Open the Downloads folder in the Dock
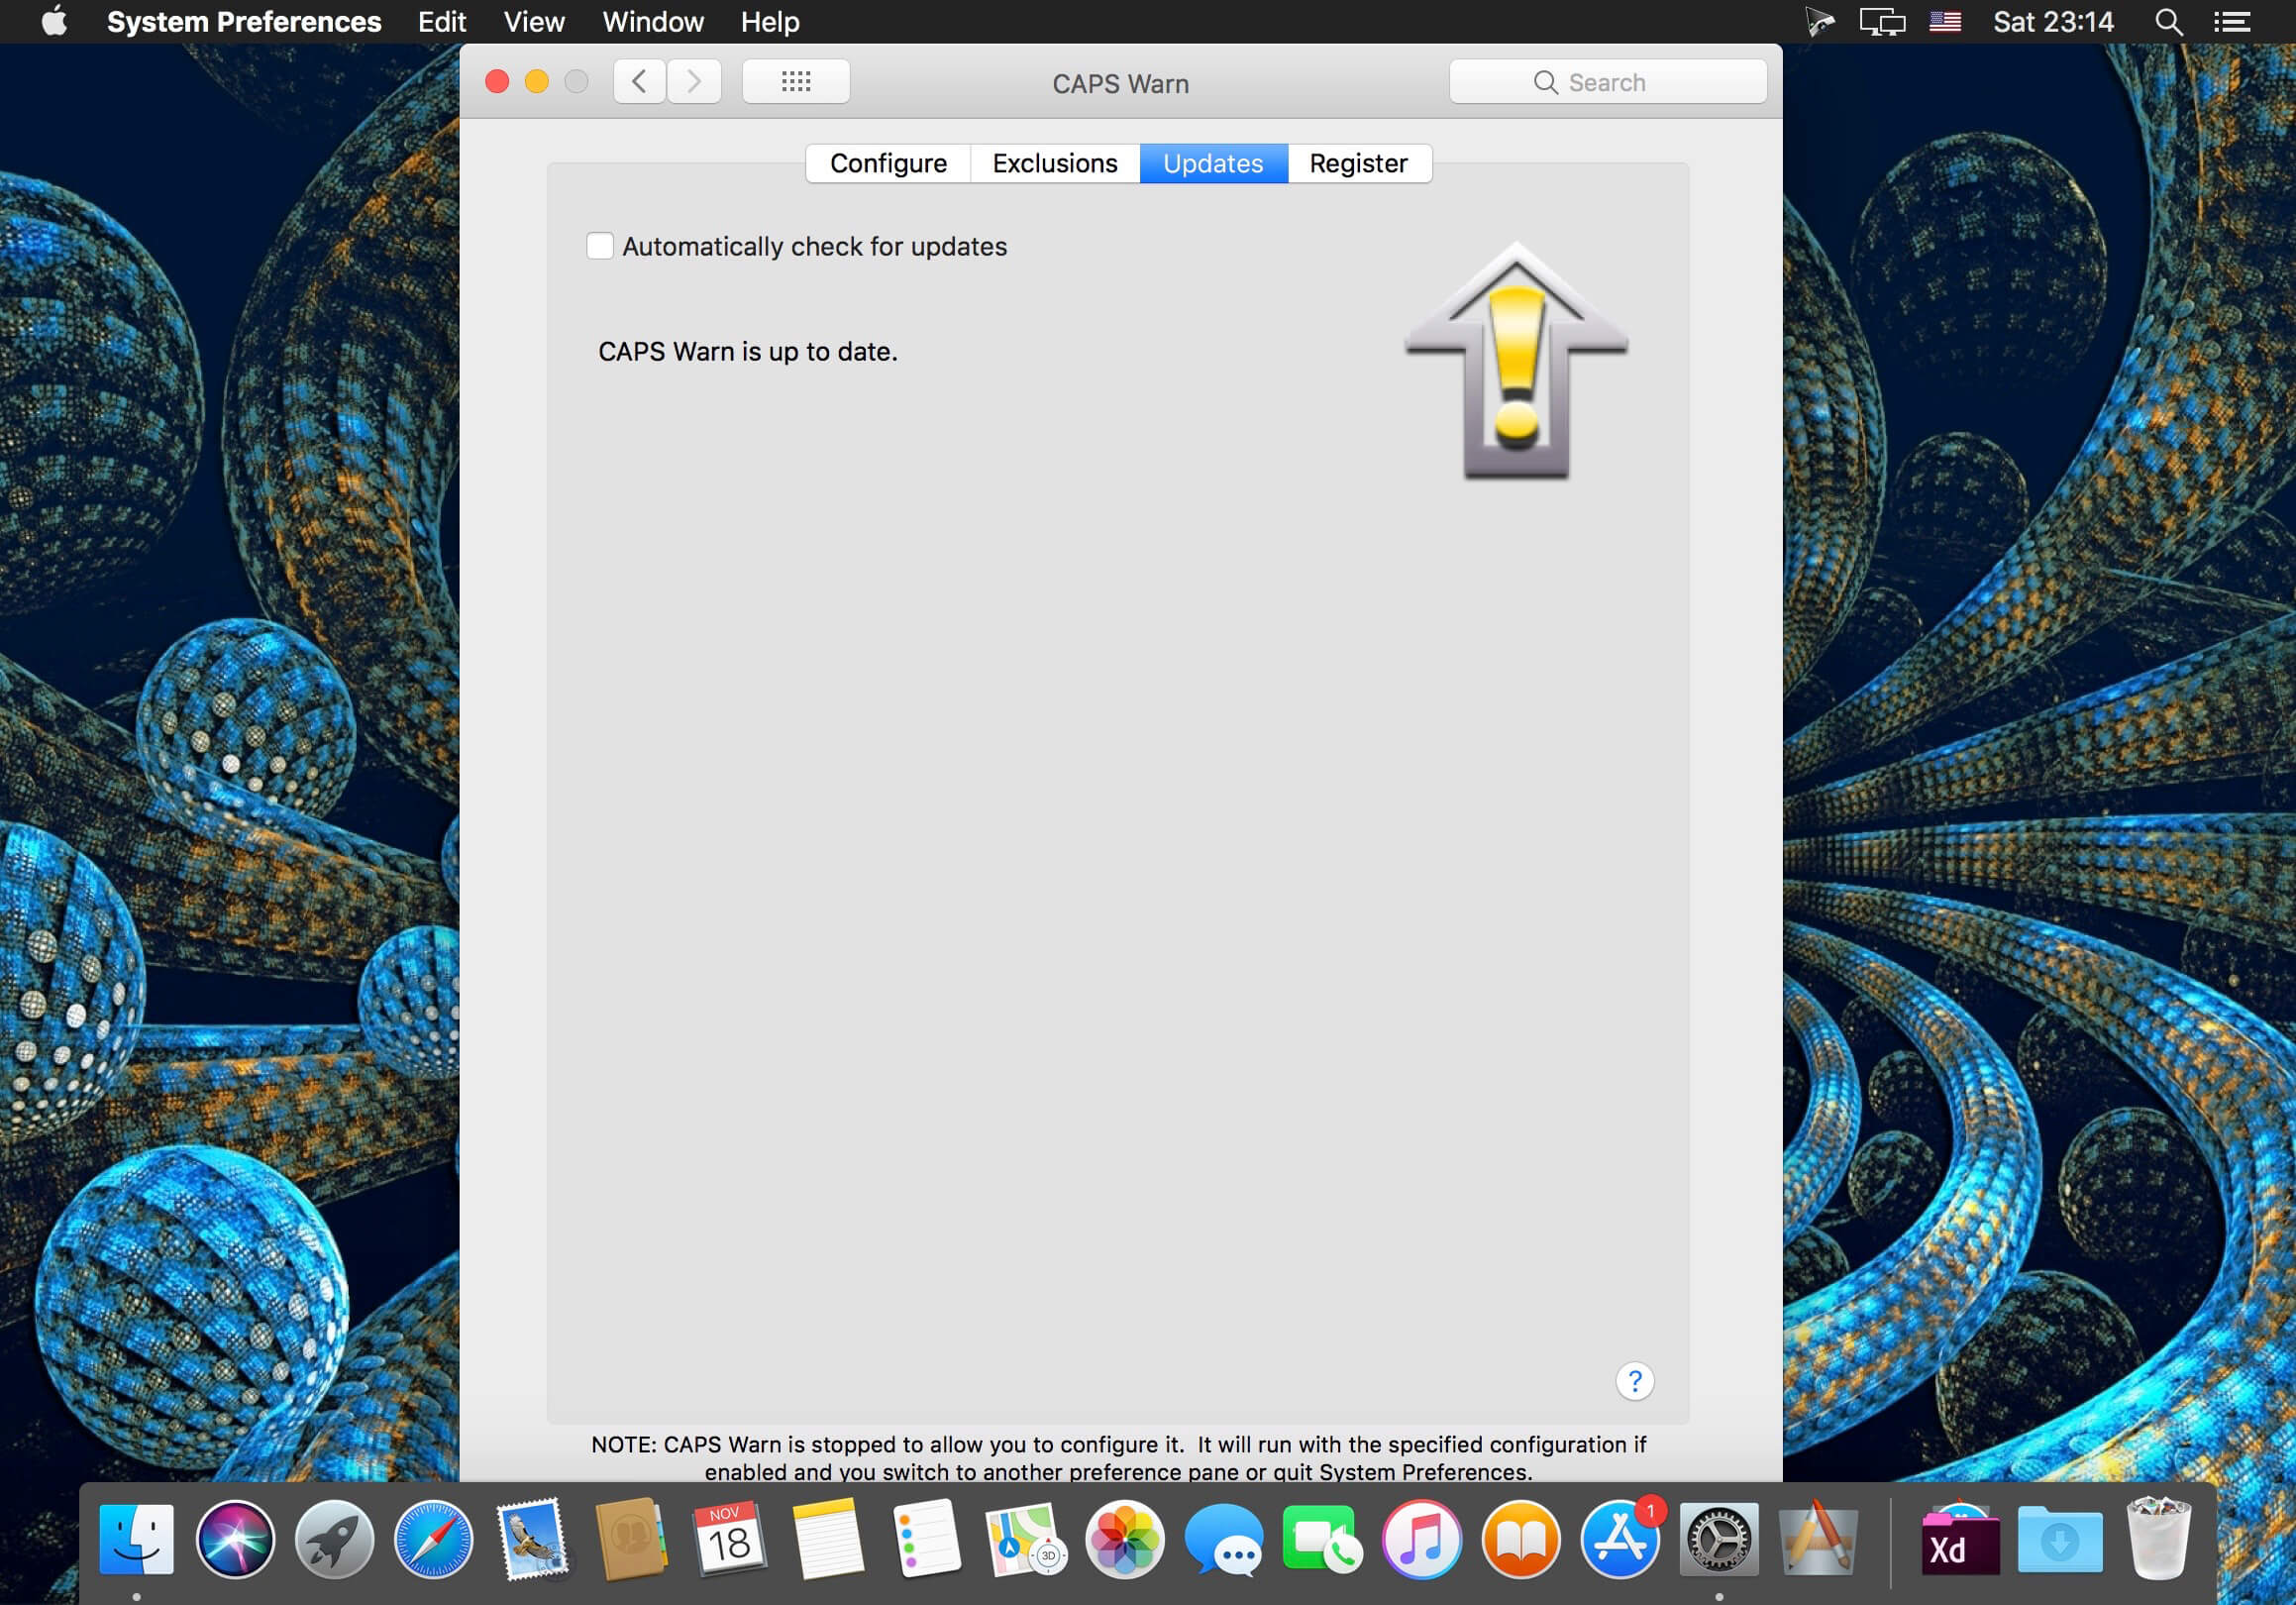The image size is (2296, 1605). 2060,1539
